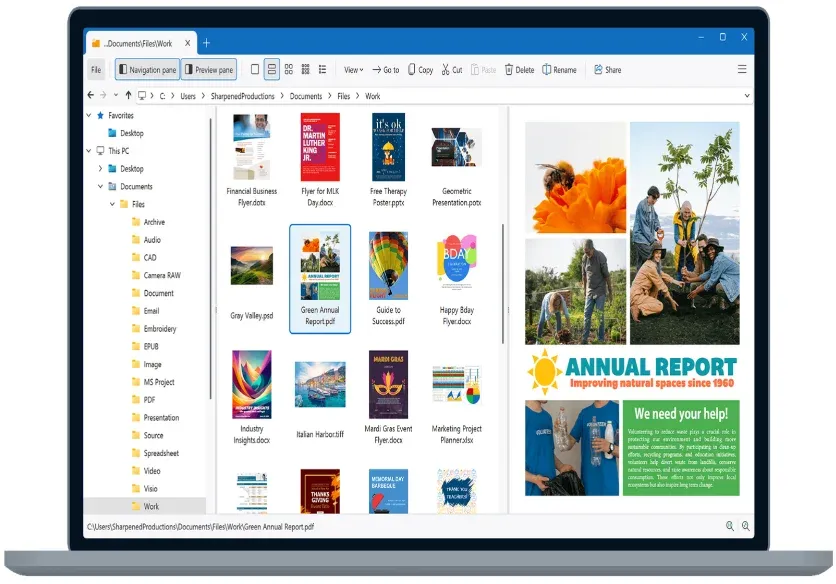Switch to small grid view icon
The height and width of the screenshot is (584, 836).
pos(306,69)
